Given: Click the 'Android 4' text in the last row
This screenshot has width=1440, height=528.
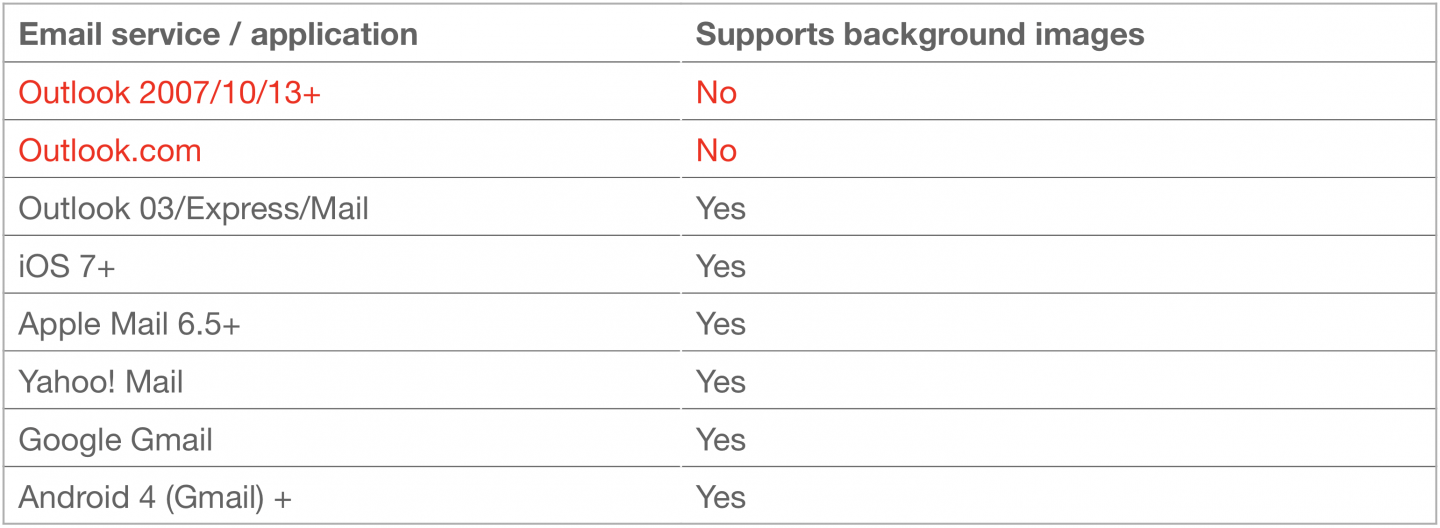Looking at the screenshot, I should 82,498.
